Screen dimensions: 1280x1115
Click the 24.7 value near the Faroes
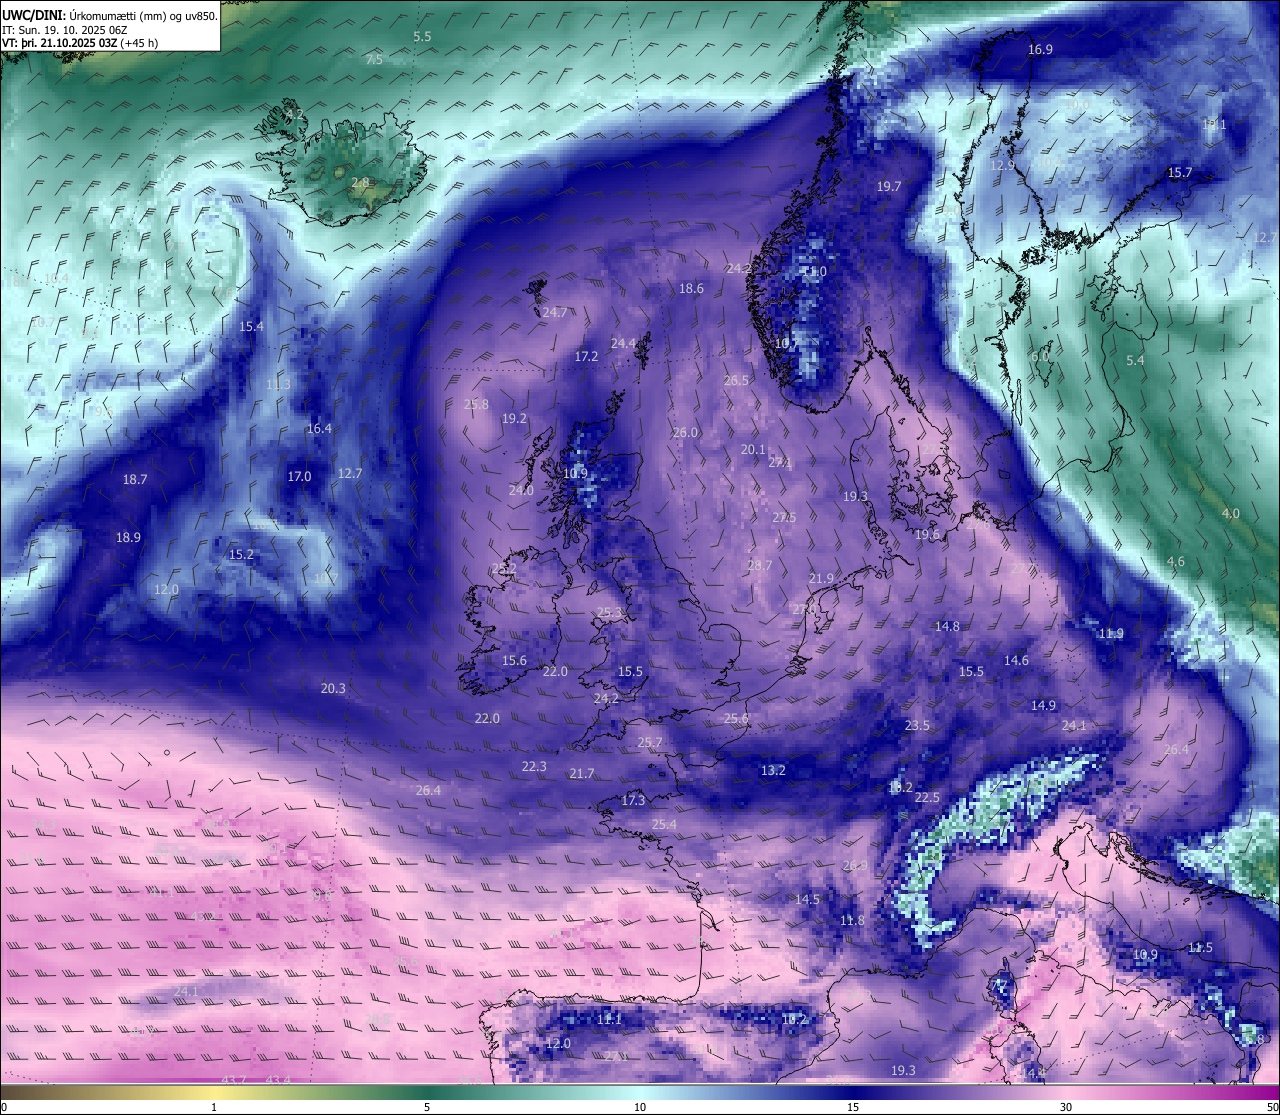(x=555, y=312)
